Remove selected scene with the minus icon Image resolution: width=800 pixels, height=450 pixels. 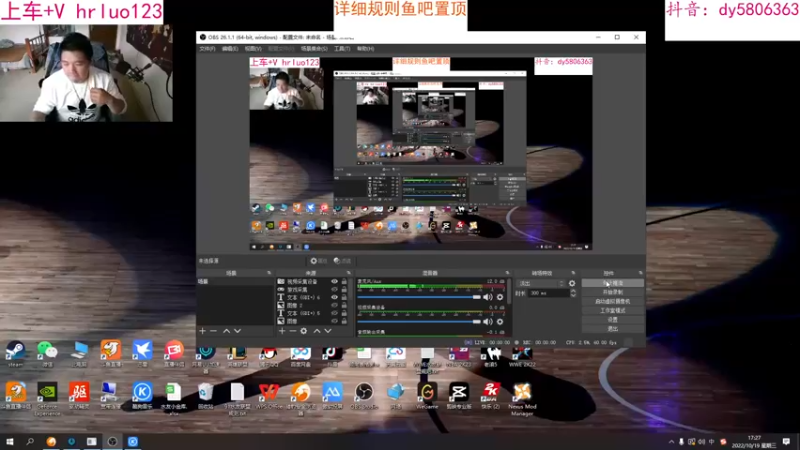coord(214,331)
